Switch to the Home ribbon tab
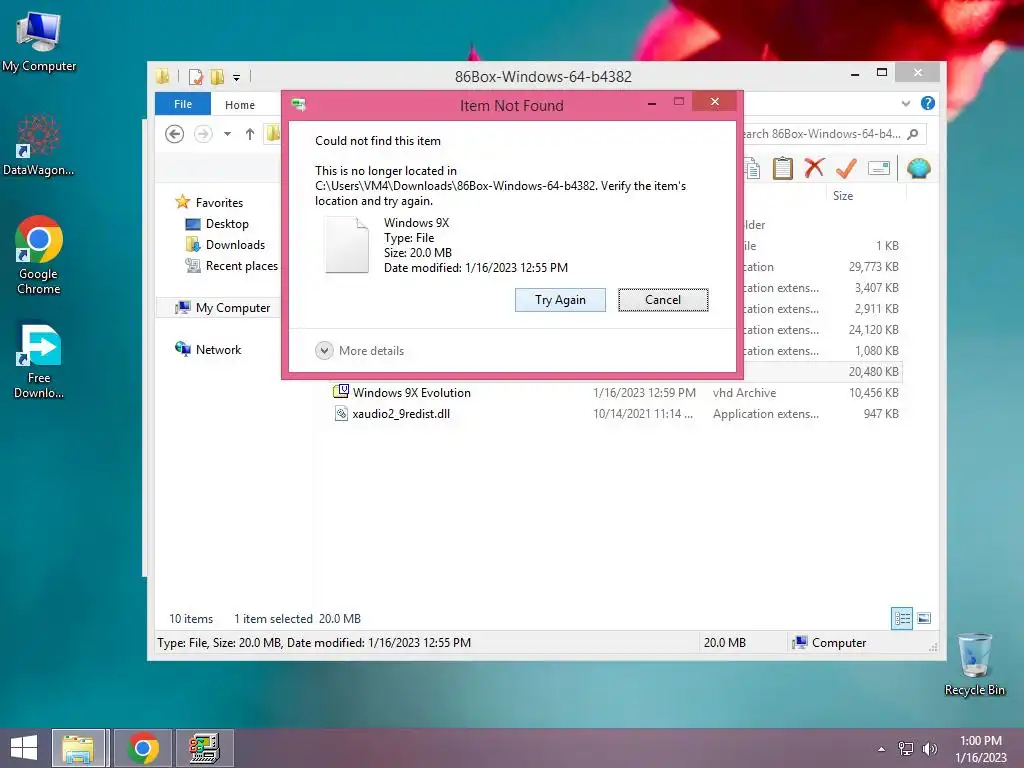Image resolution: width=1024 pixels, height=768 pixels. coord(240,104)
